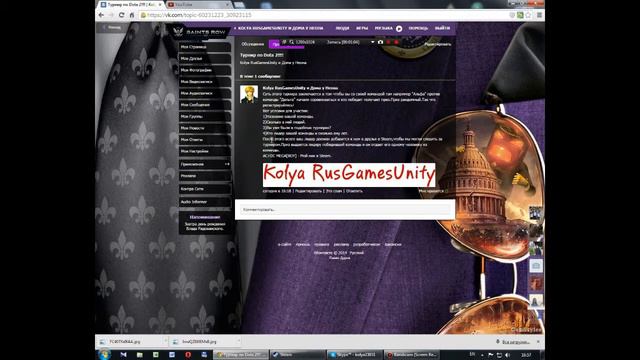The image size is (640, 360).
Task: Switch to Skype in the taskbar
Action: (x=354, y=355)
